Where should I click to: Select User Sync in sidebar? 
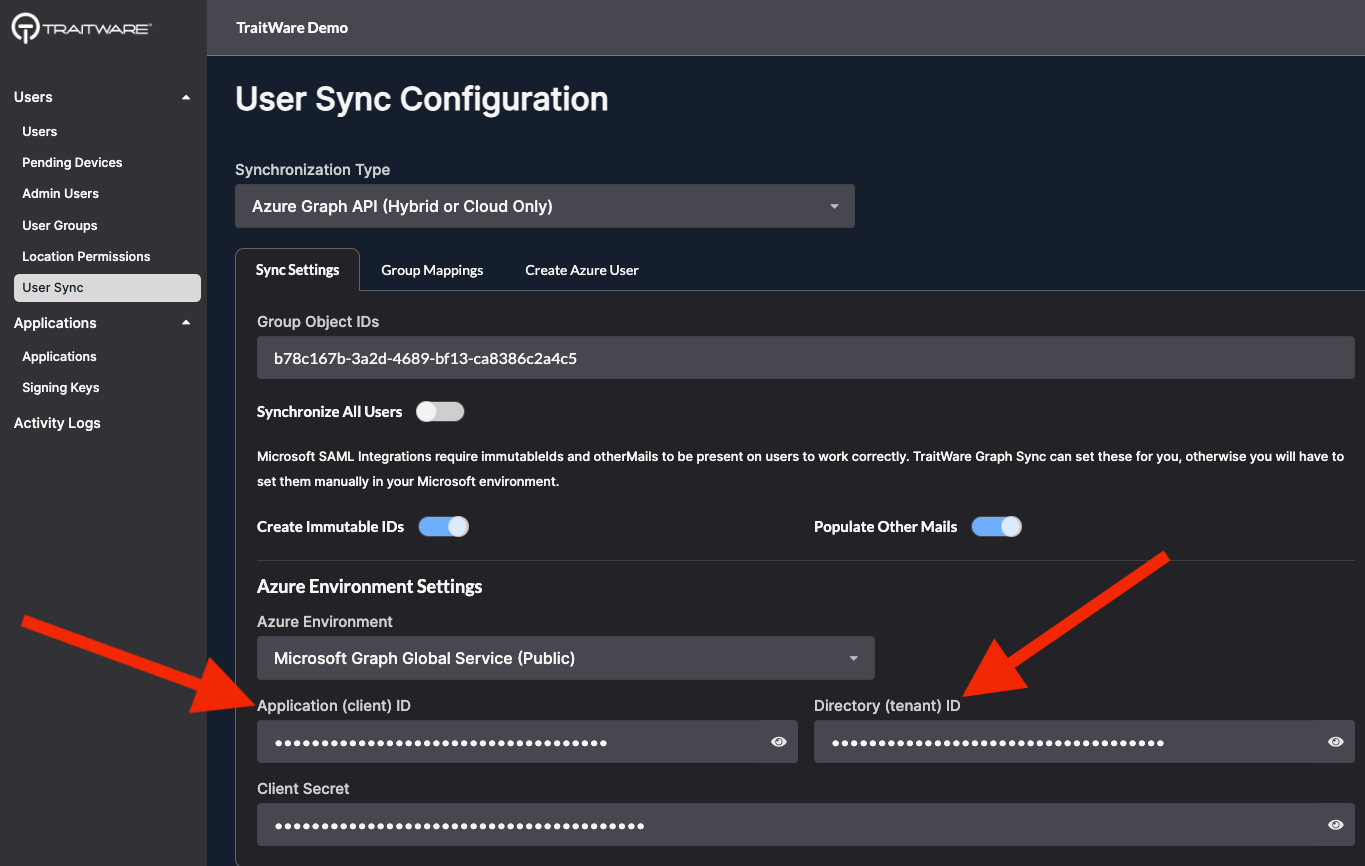(x=107, y=287)
